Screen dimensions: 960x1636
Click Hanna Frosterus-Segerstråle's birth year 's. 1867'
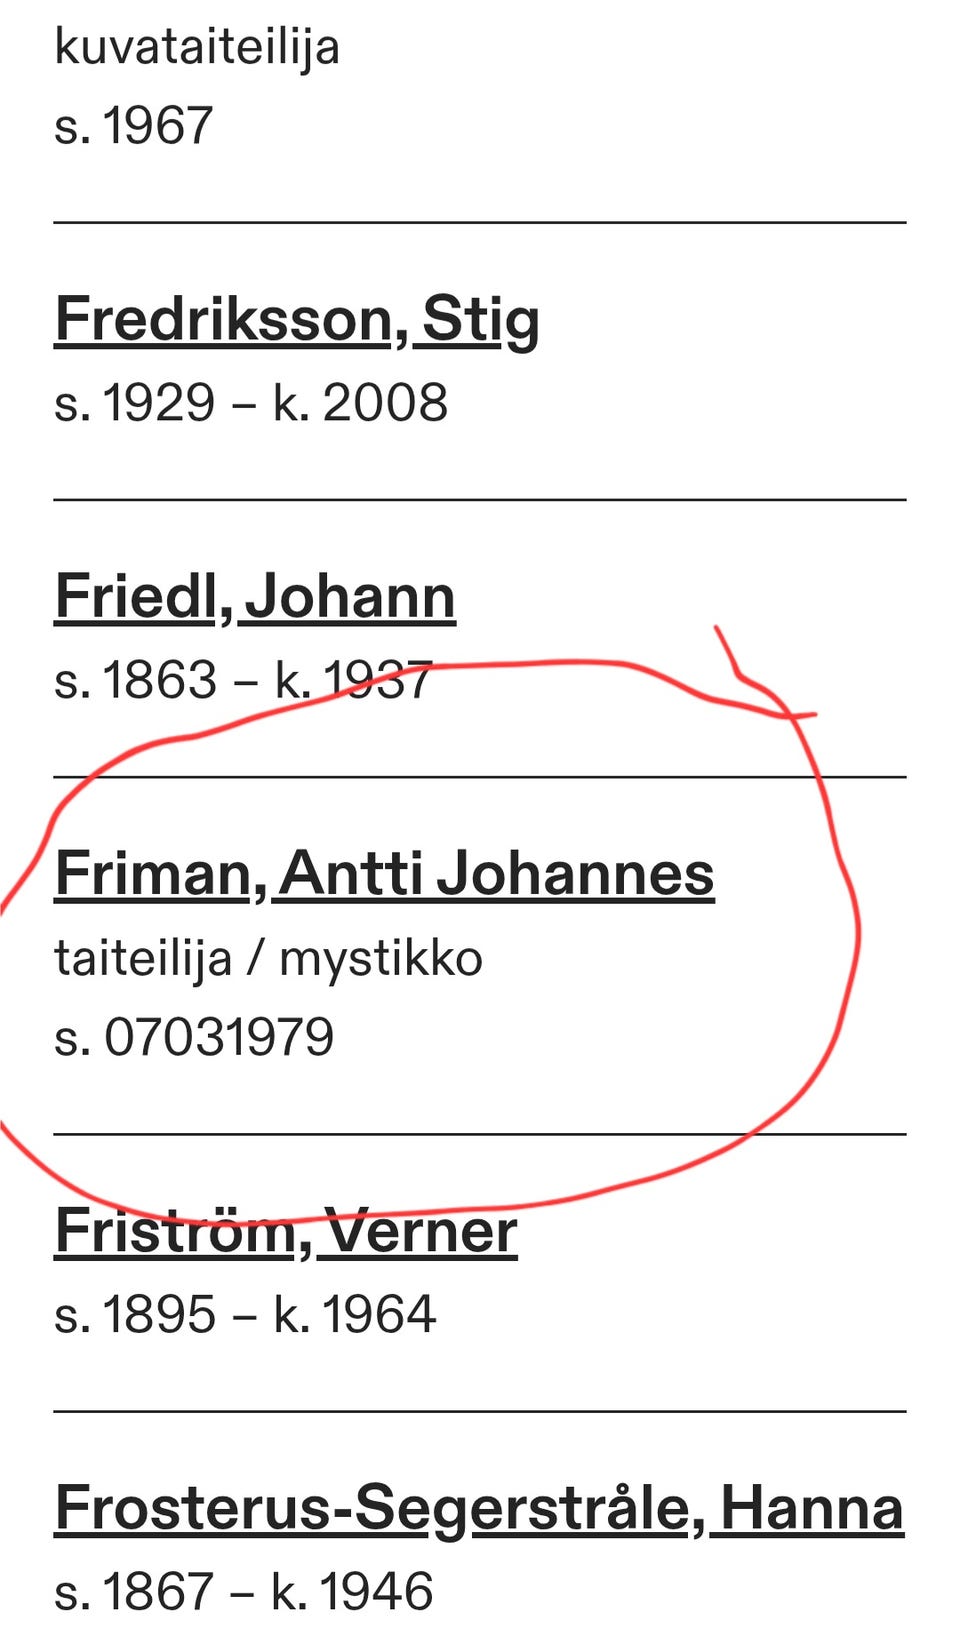pyautogui.click(x=135, y=1592)
